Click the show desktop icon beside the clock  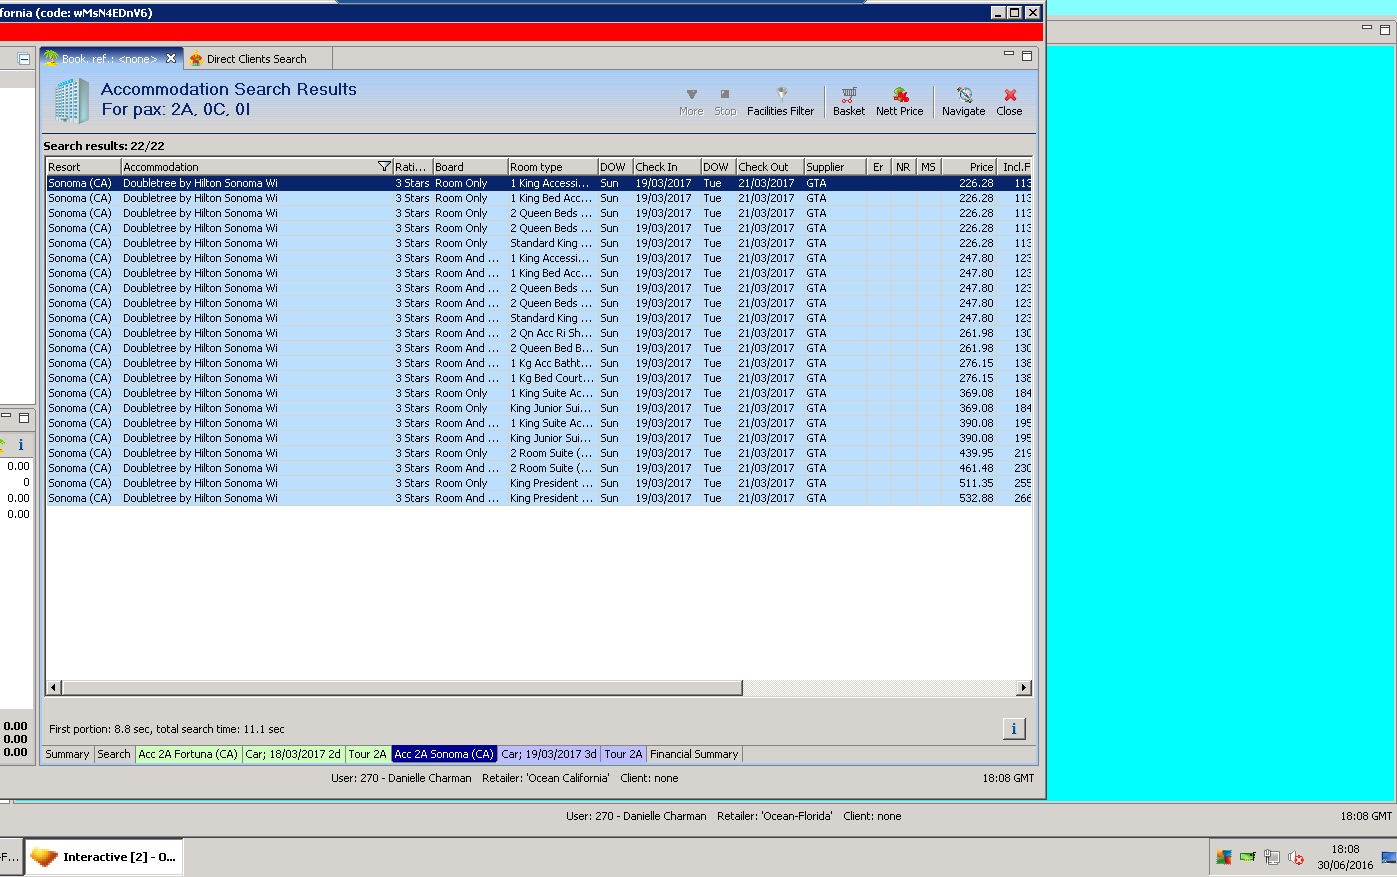1389,857
